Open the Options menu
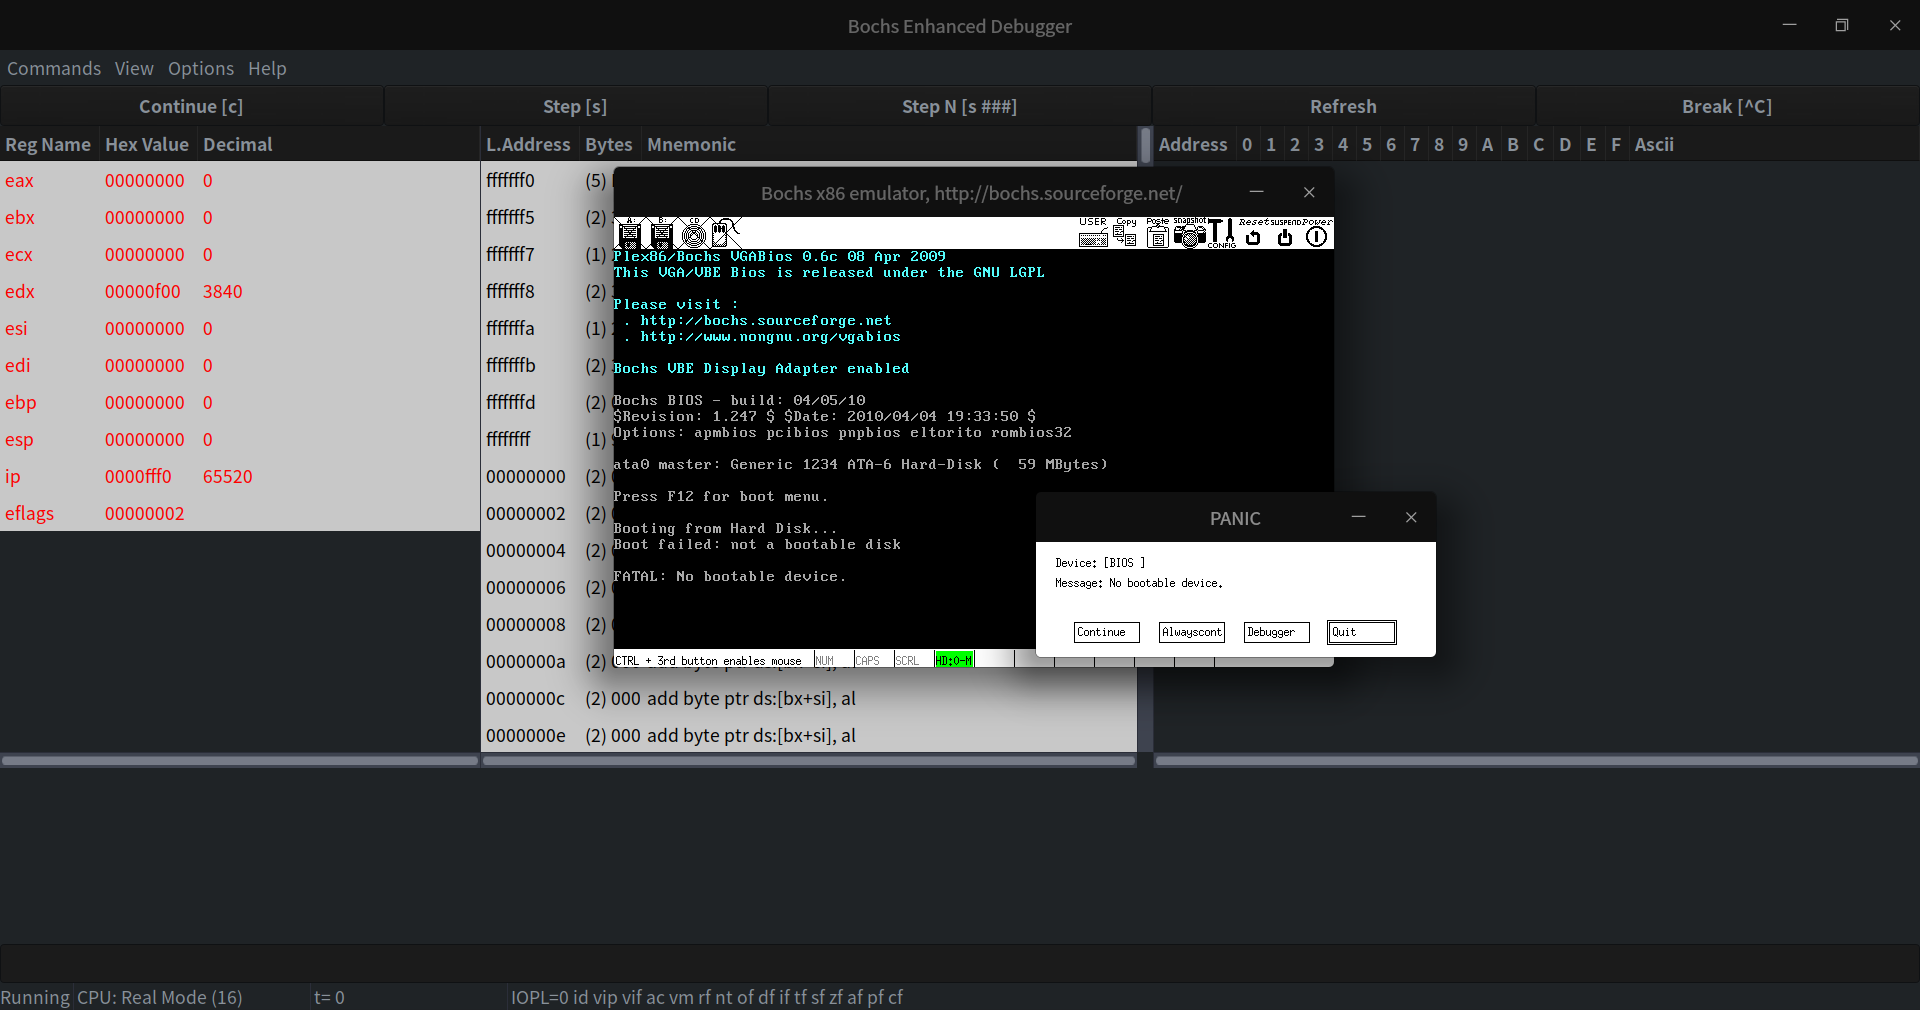The width and height of the screenshot is (1920, 1010). [x=201, y=68]
